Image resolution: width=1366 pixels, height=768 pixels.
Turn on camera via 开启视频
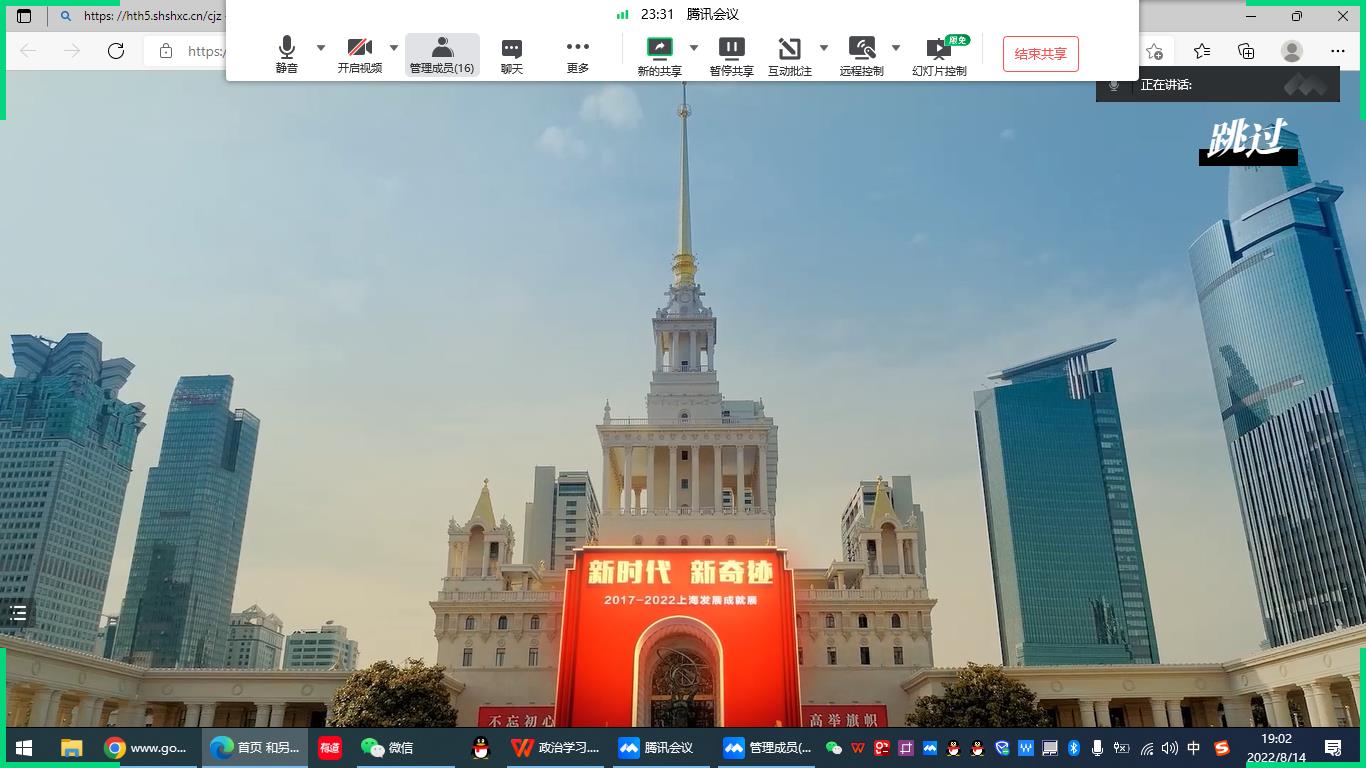(x=359, y=54)
